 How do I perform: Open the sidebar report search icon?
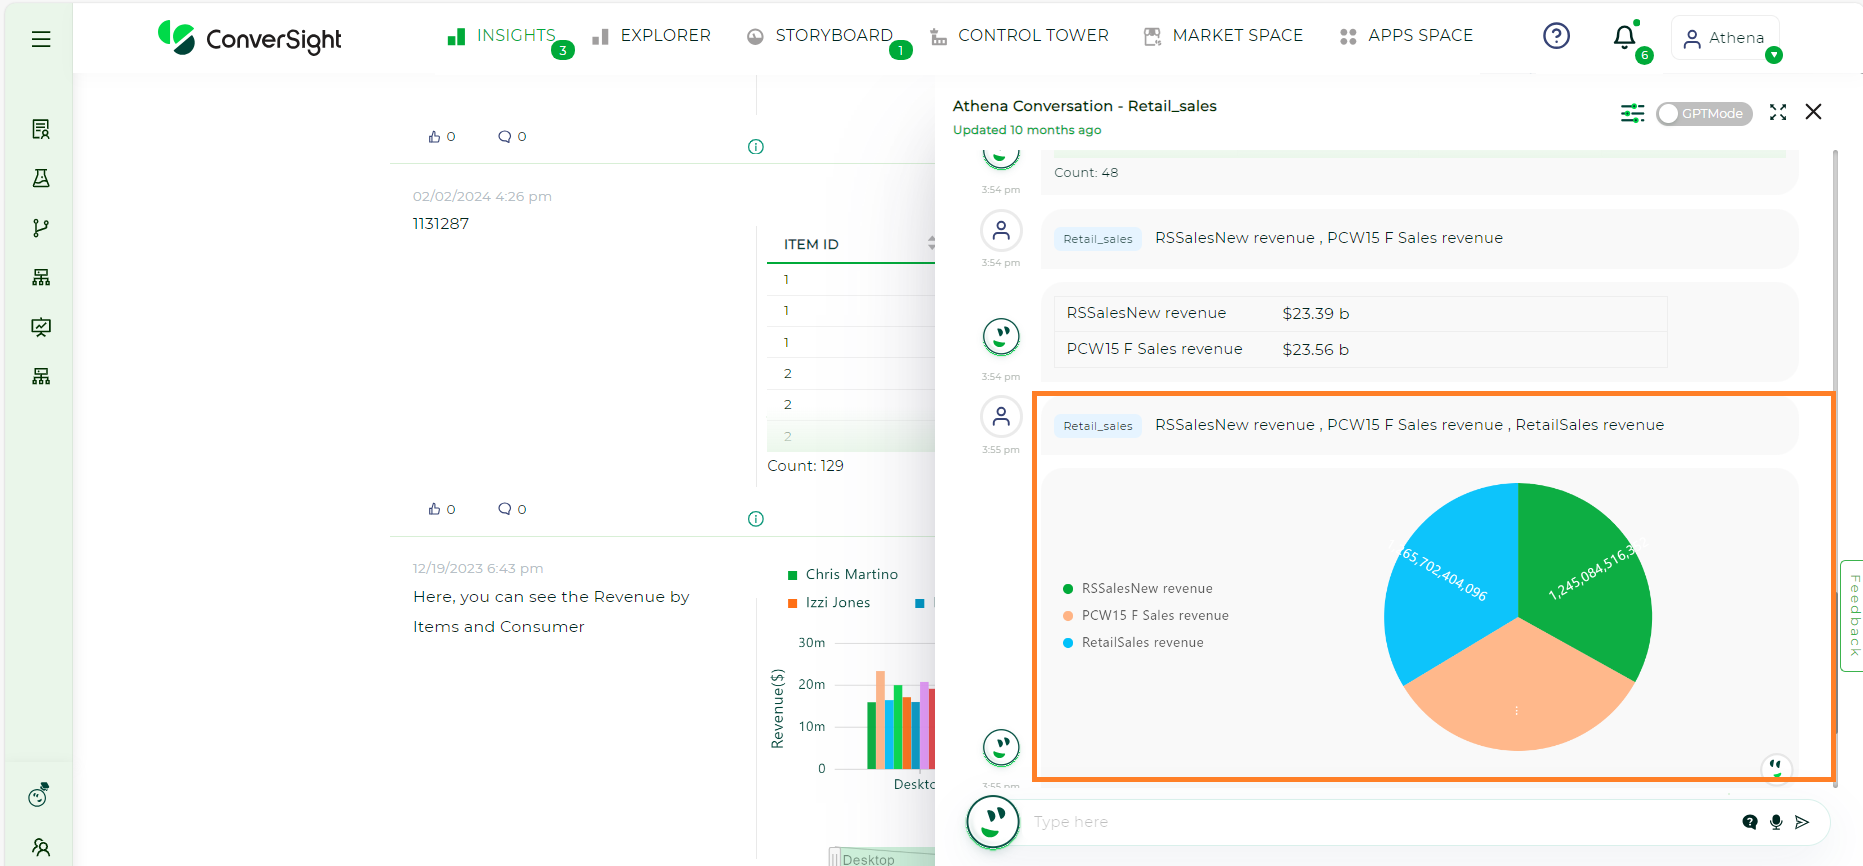coord(41,129)
